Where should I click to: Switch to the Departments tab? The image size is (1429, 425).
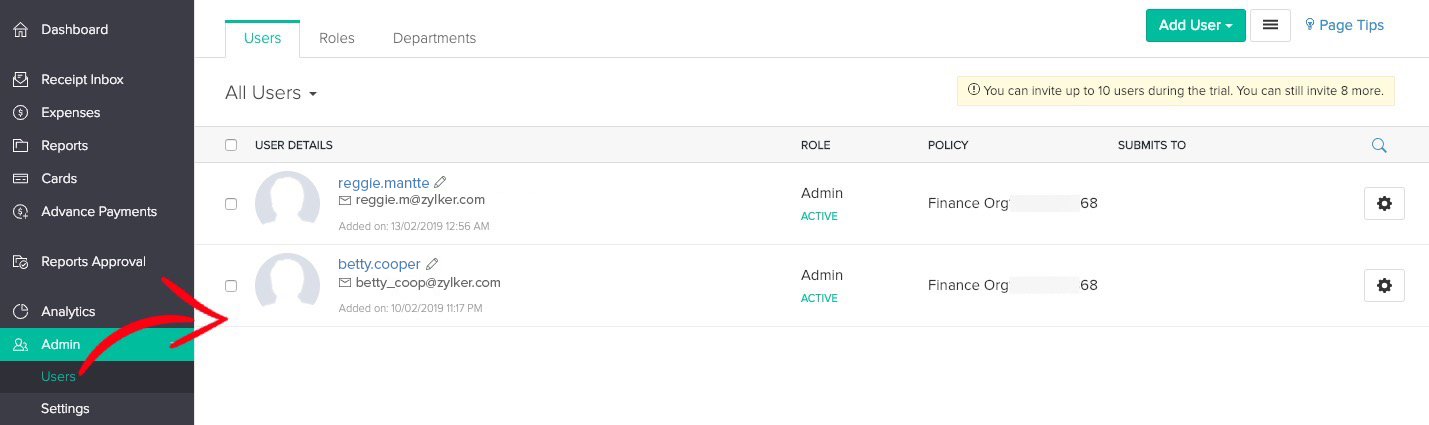pyautogui.click(x=434, y=38)
